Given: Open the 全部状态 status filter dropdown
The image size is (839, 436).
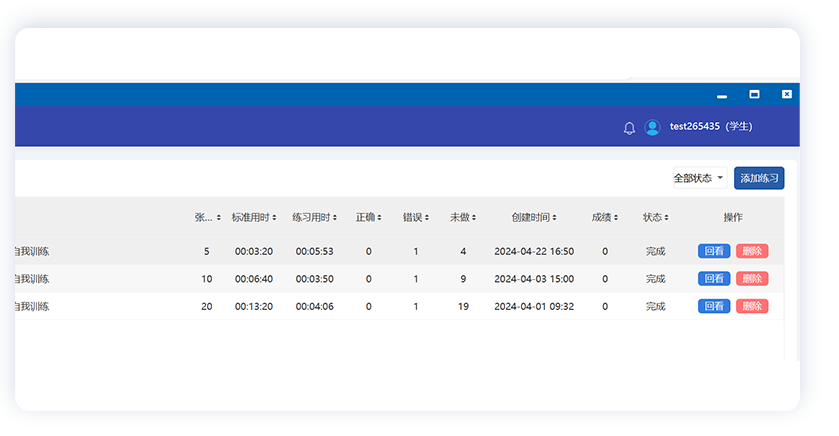Looking at the screenshot, I should tap(698, 178).
